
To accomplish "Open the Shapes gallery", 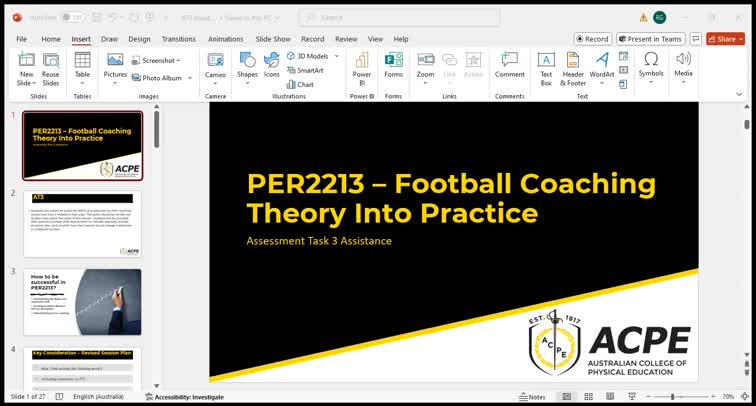I will [247, 66].
